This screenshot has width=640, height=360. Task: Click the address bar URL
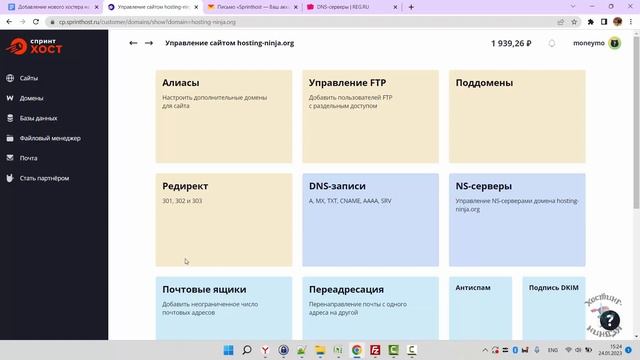pyautogui.click(x=147, y=22)
